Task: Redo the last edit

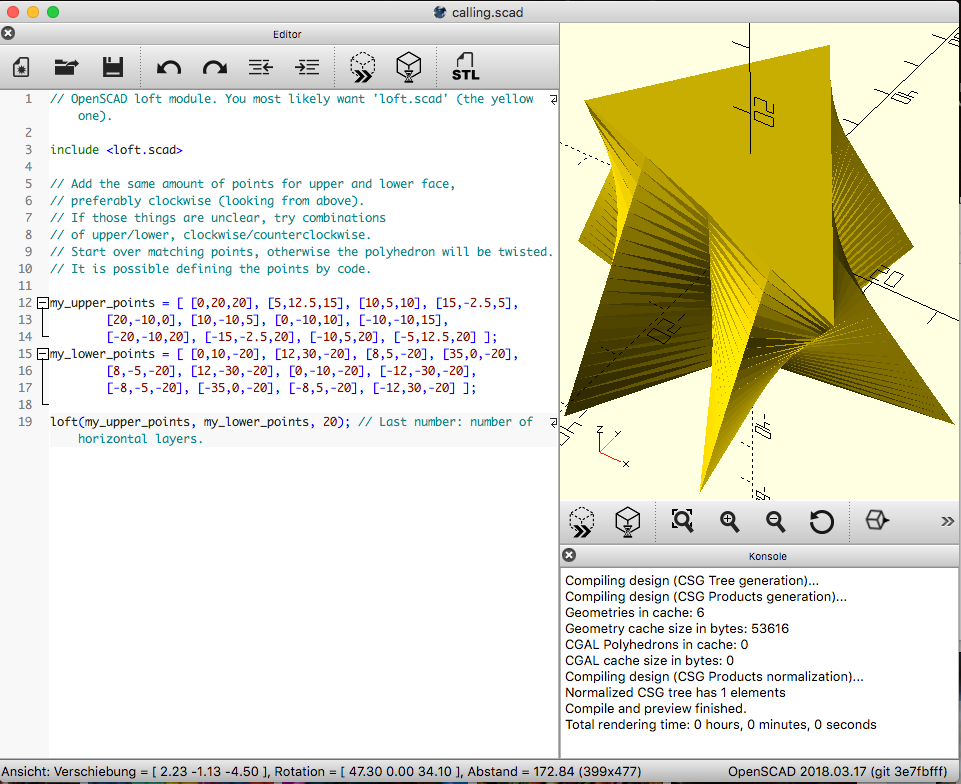Action: tap(215, 67)
